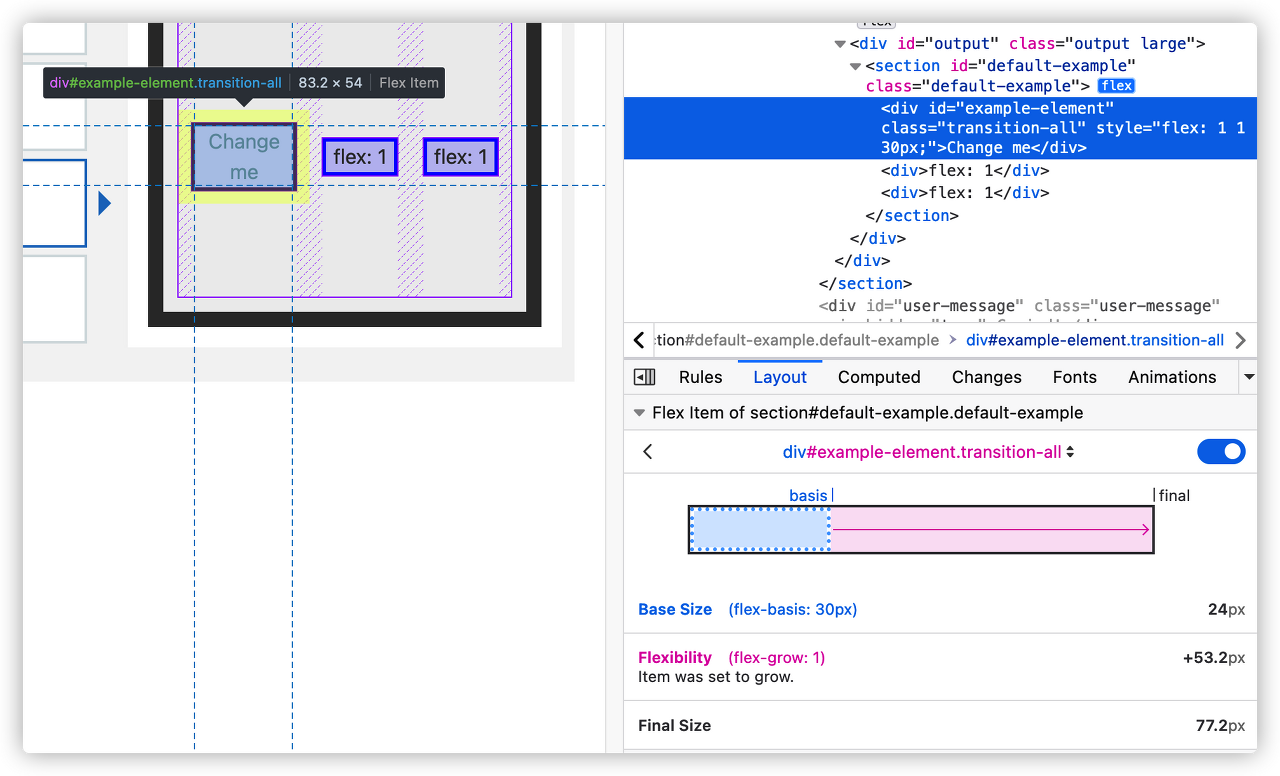Open the overflow tabs dropdown arrow
The height and width of the screenshot is (776, 1280).
[1248, 377]
